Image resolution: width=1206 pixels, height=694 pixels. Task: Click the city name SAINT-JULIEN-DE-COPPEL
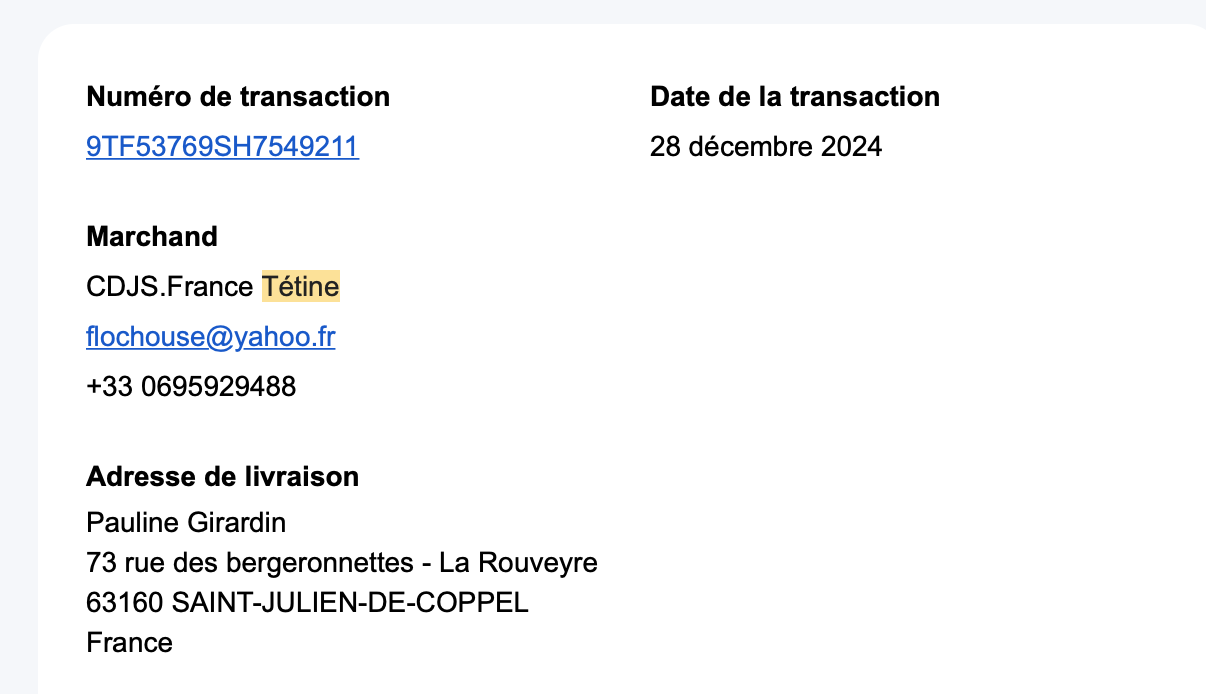pos(350,603)
